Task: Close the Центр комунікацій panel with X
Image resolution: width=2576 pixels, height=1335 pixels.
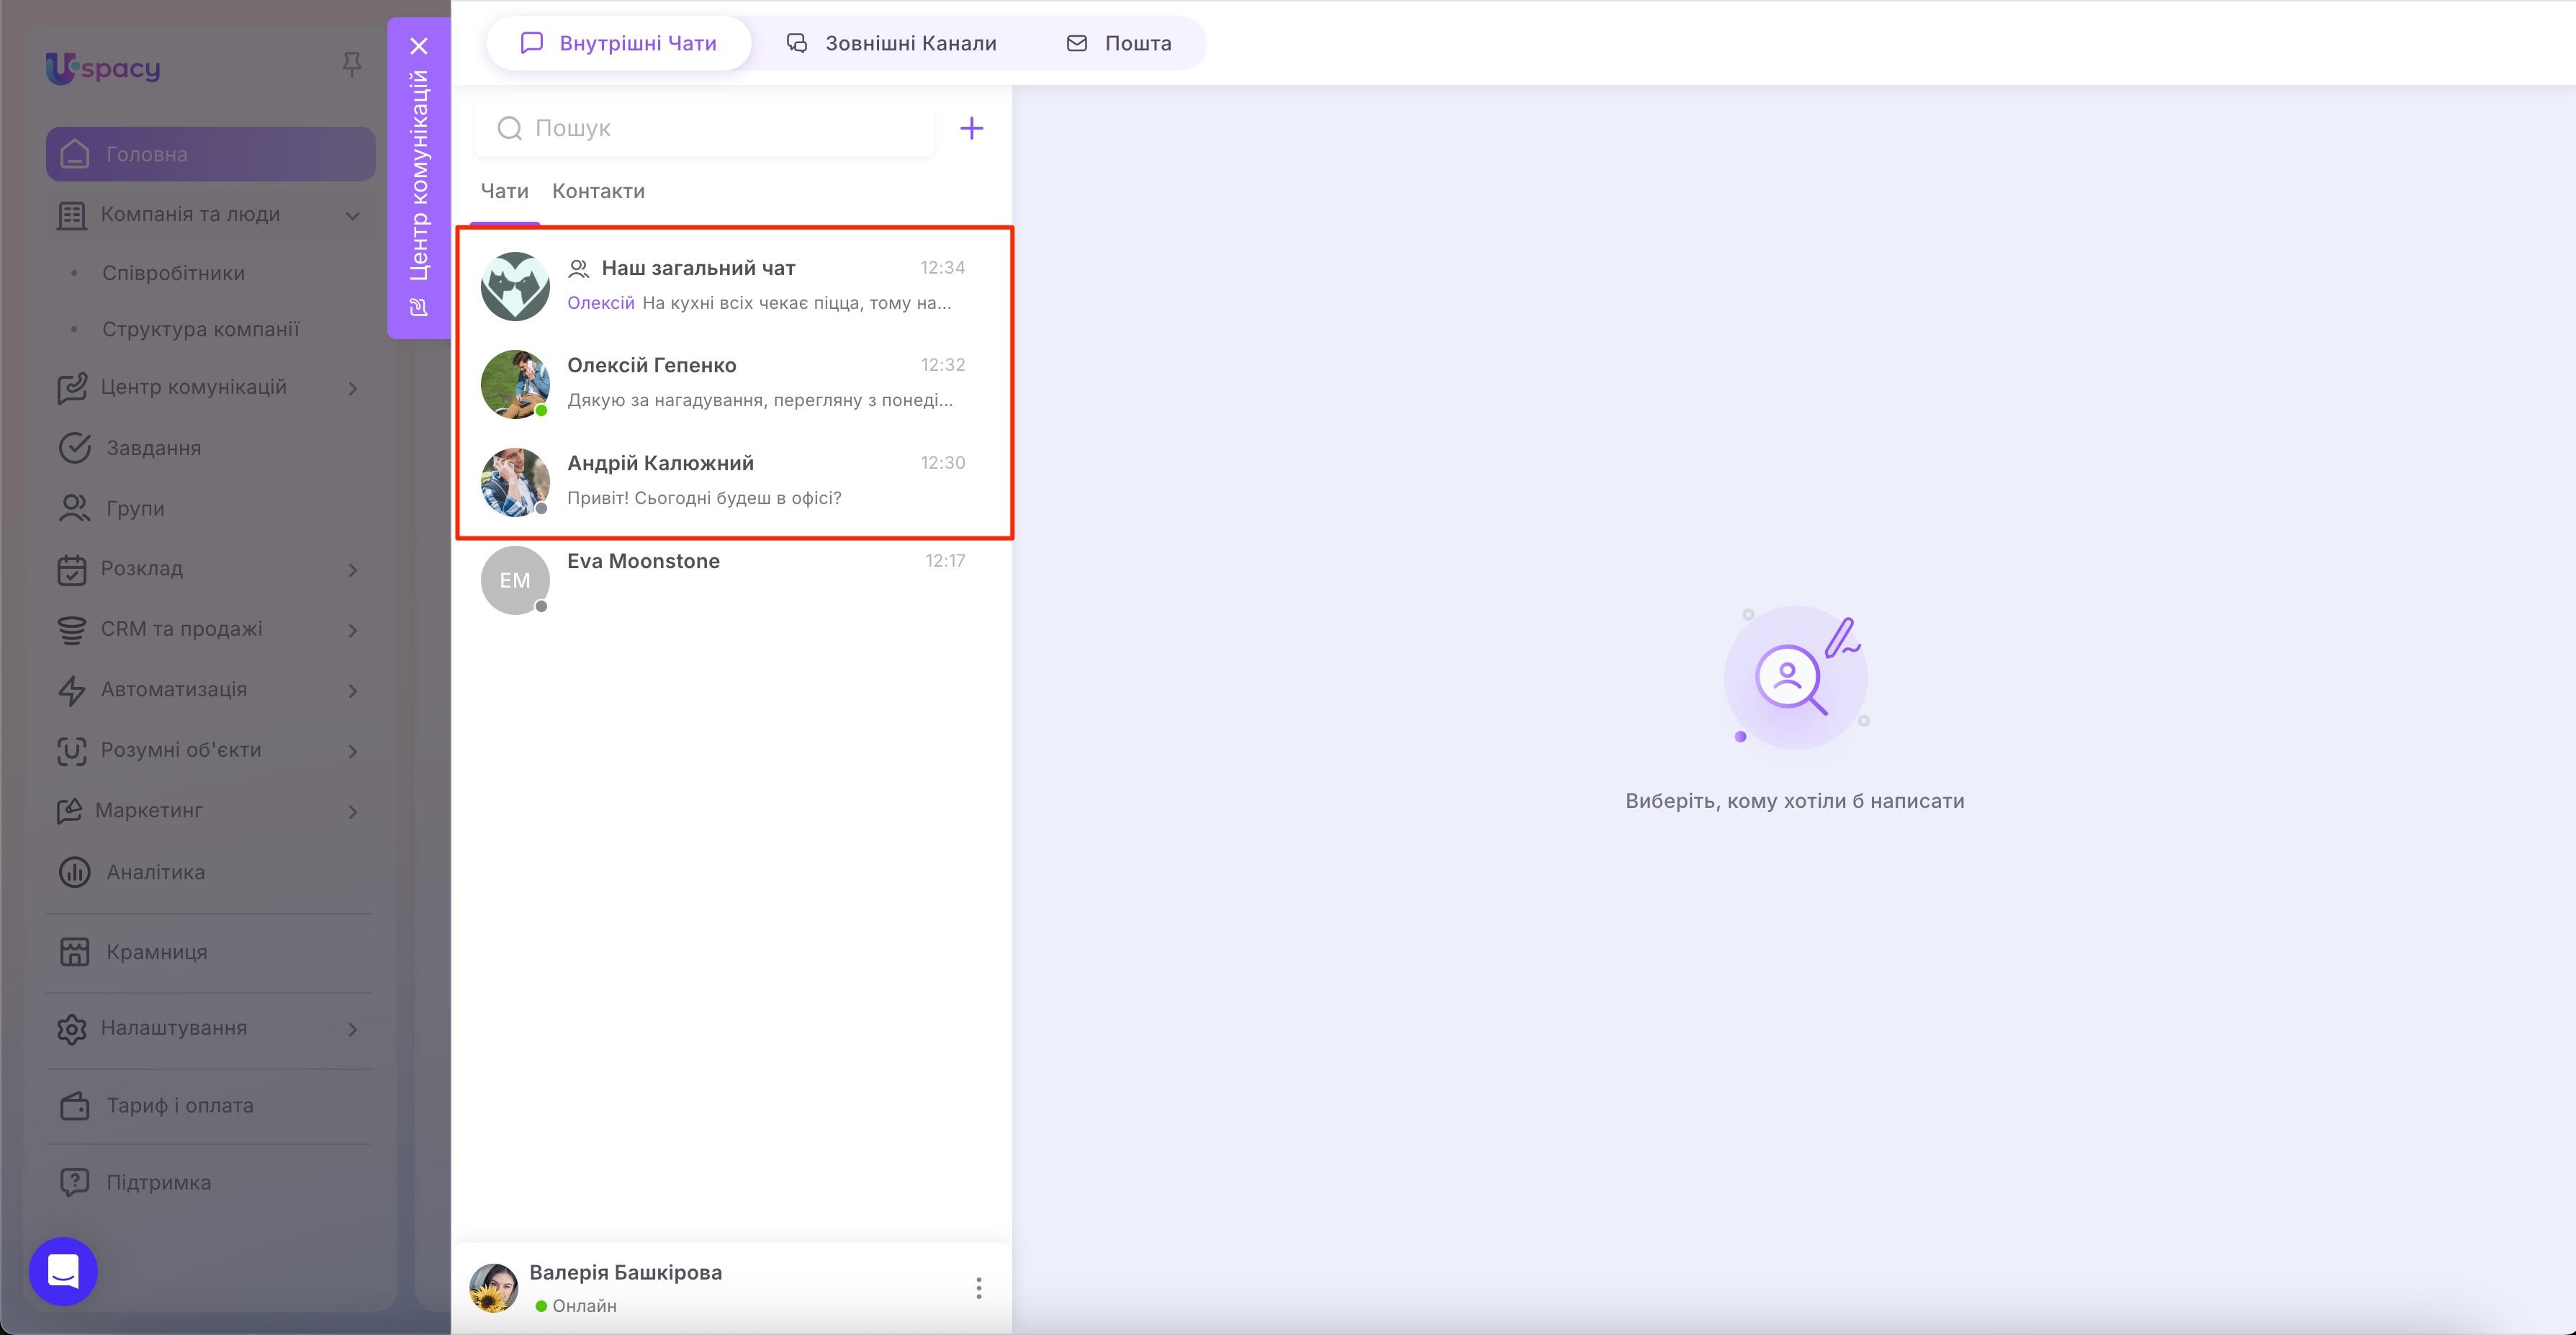Action: [419, 46]
